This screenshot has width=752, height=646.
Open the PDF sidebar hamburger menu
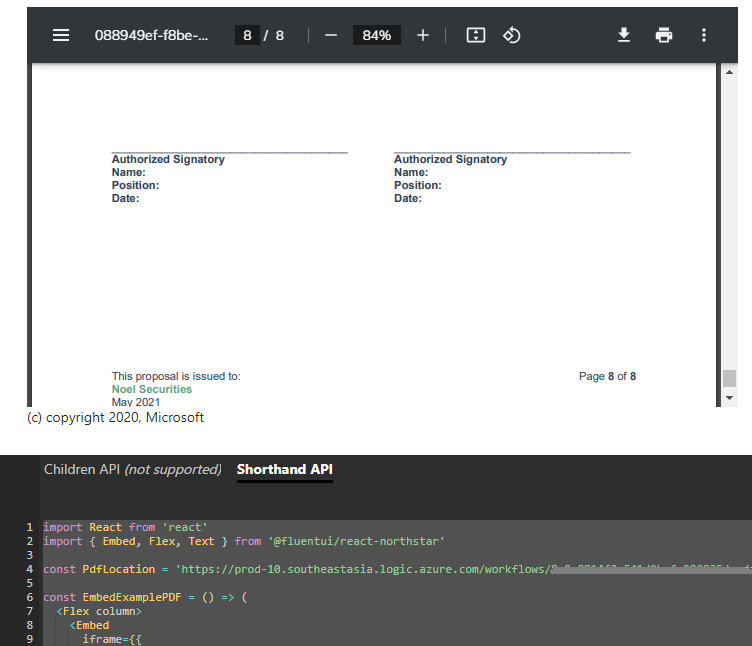pyautogui.click(x=61, y=35)
